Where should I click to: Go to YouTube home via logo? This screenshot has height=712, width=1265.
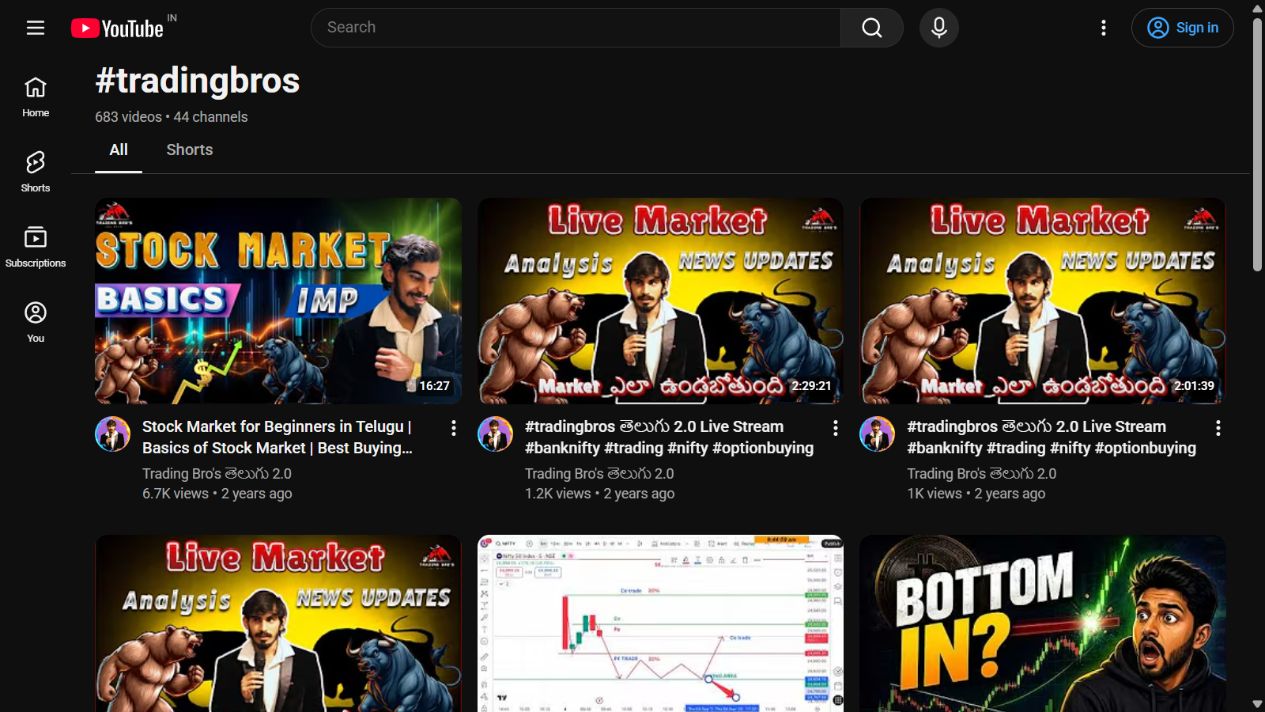click(117, 28)
